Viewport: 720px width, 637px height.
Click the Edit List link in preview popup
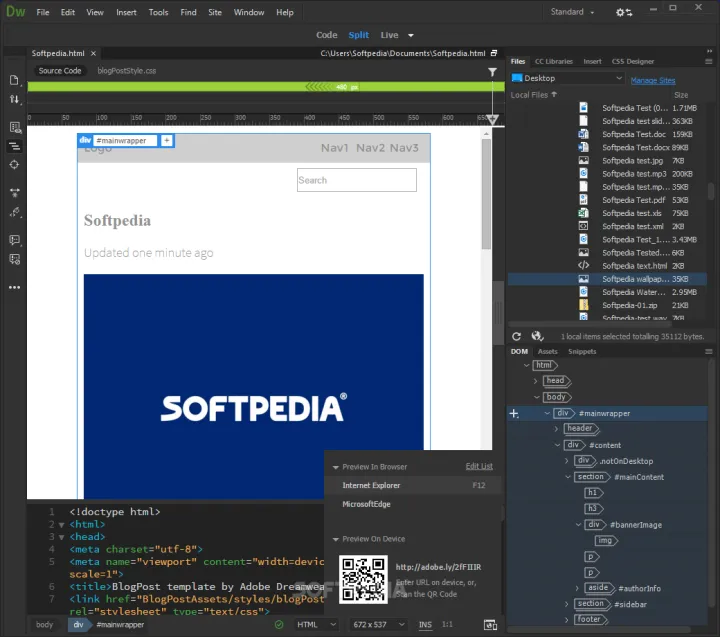[x=479, y=467]
